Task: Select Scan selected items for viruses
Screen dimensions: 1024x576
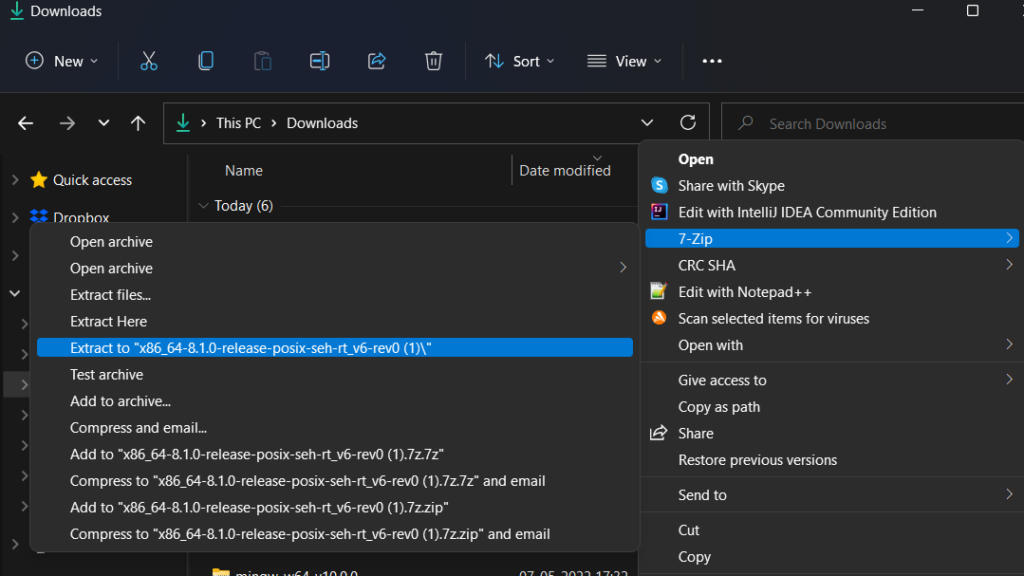Action: click(773, 318)
